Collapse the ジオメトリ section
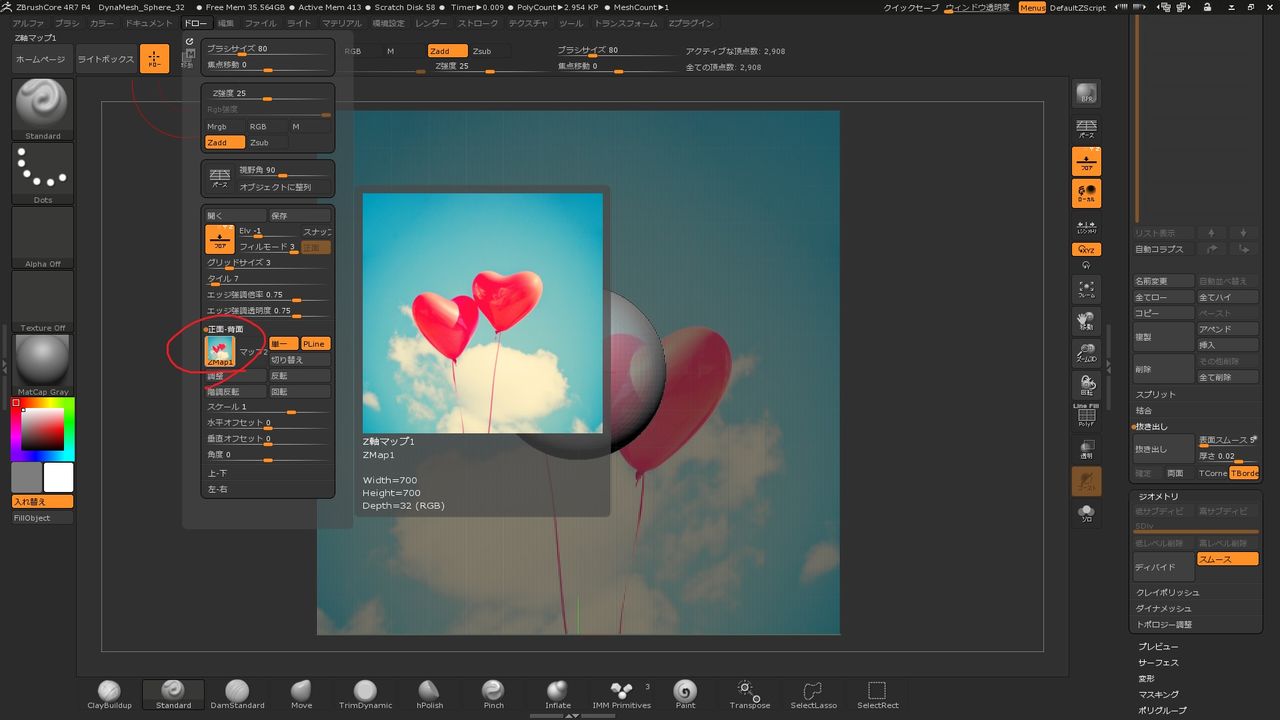 (1158, 497)
